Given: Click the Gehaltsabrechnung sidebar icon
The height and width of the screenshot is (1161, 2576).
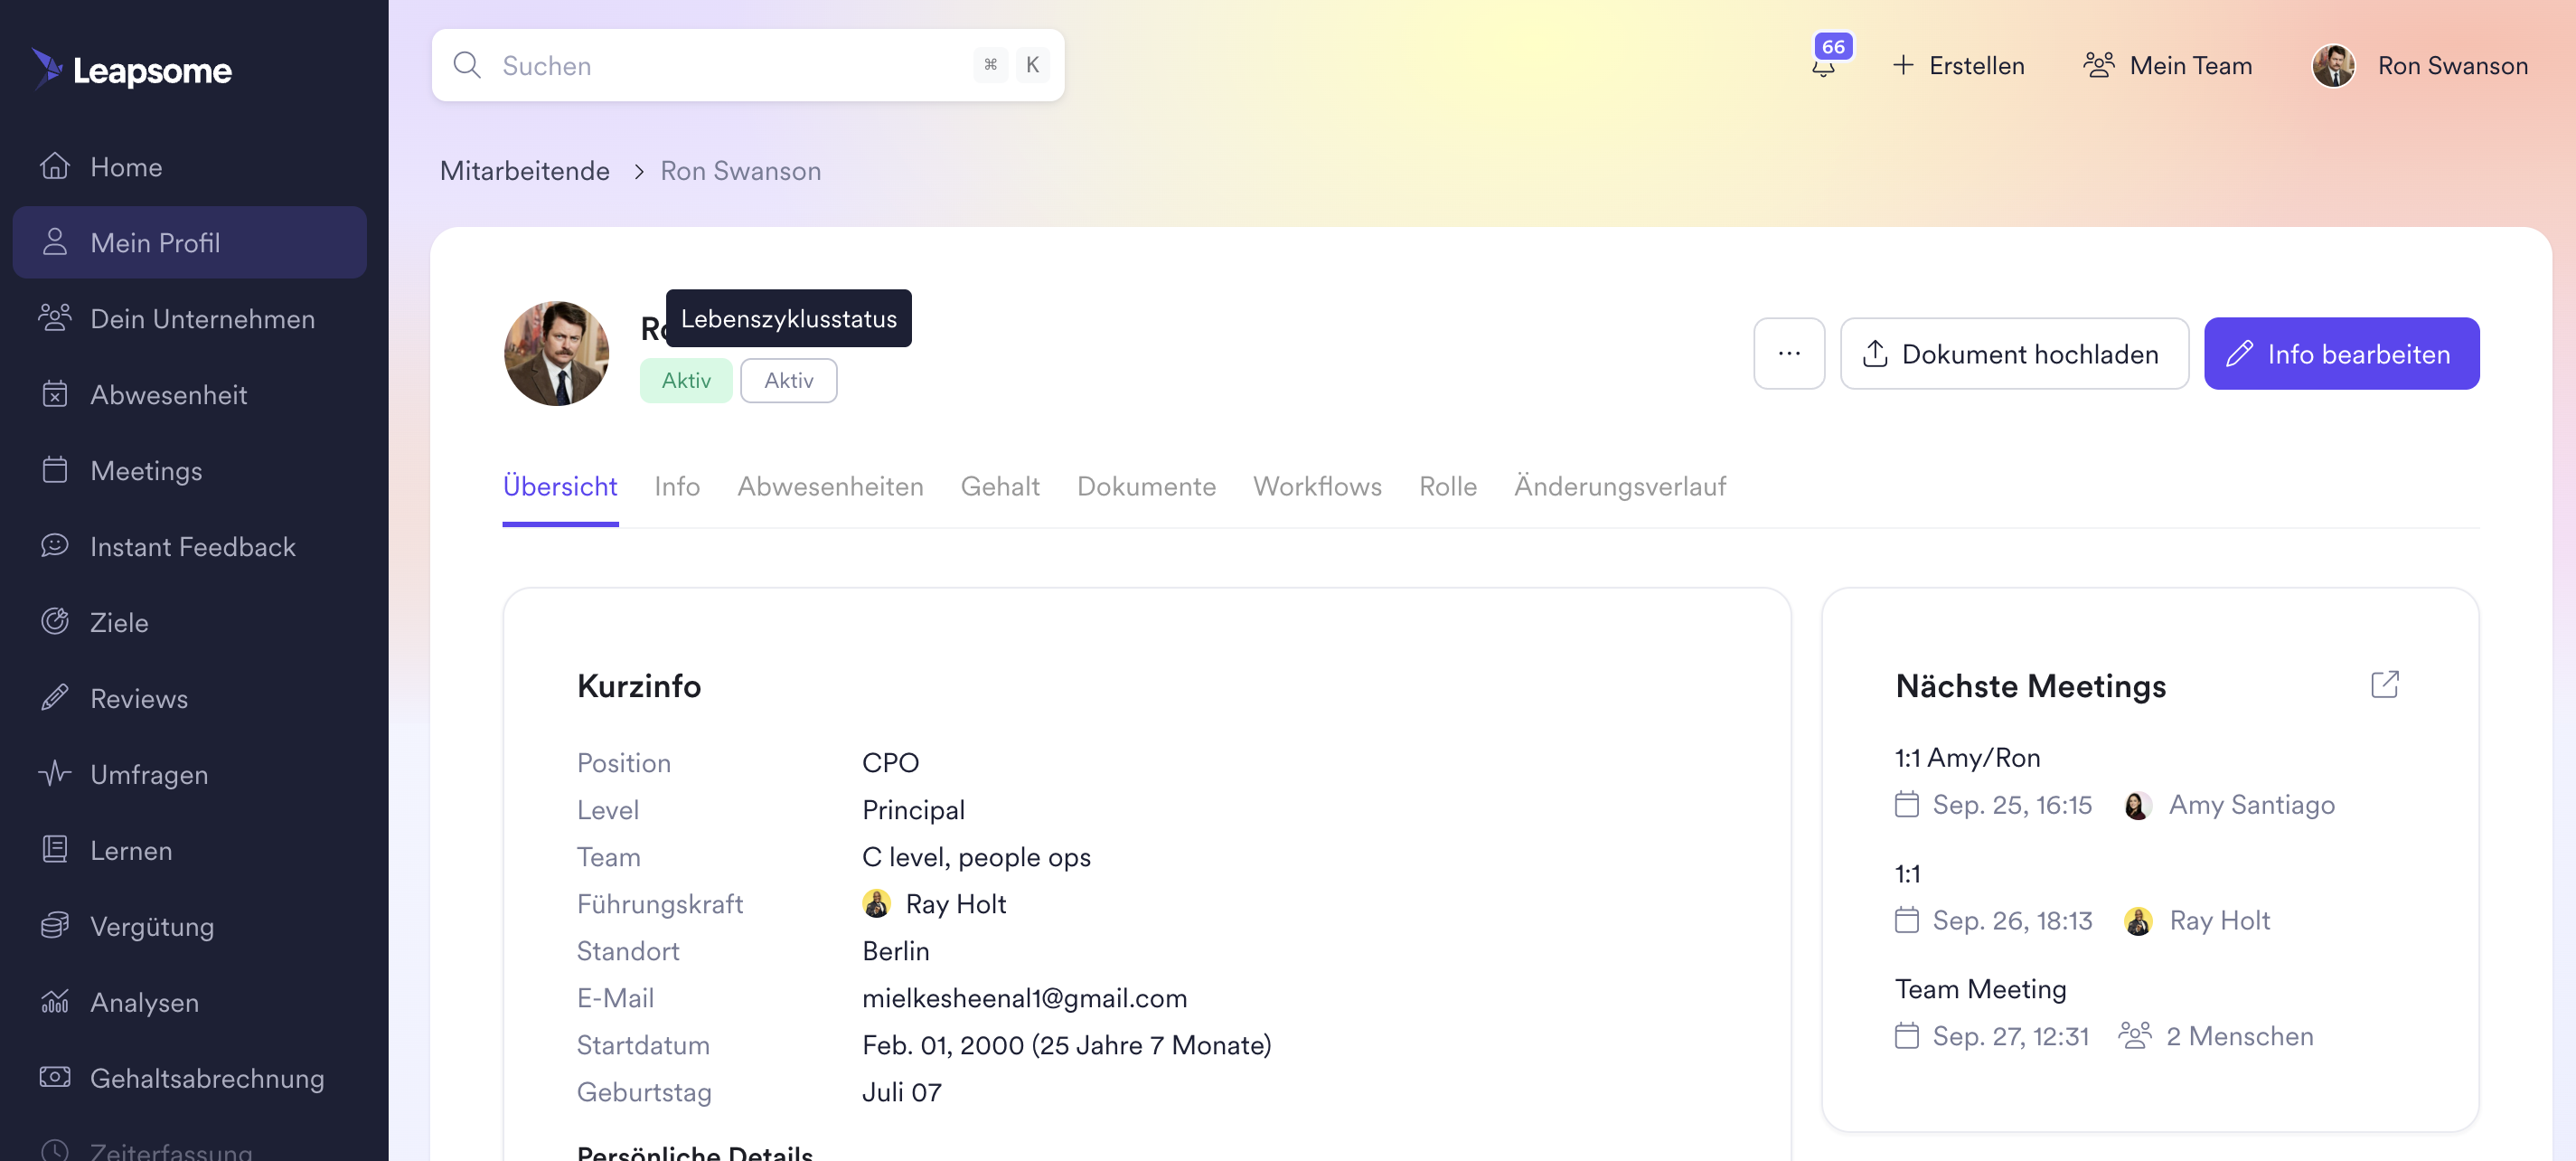Looking at the screenshot, I should click(55, 1077).
